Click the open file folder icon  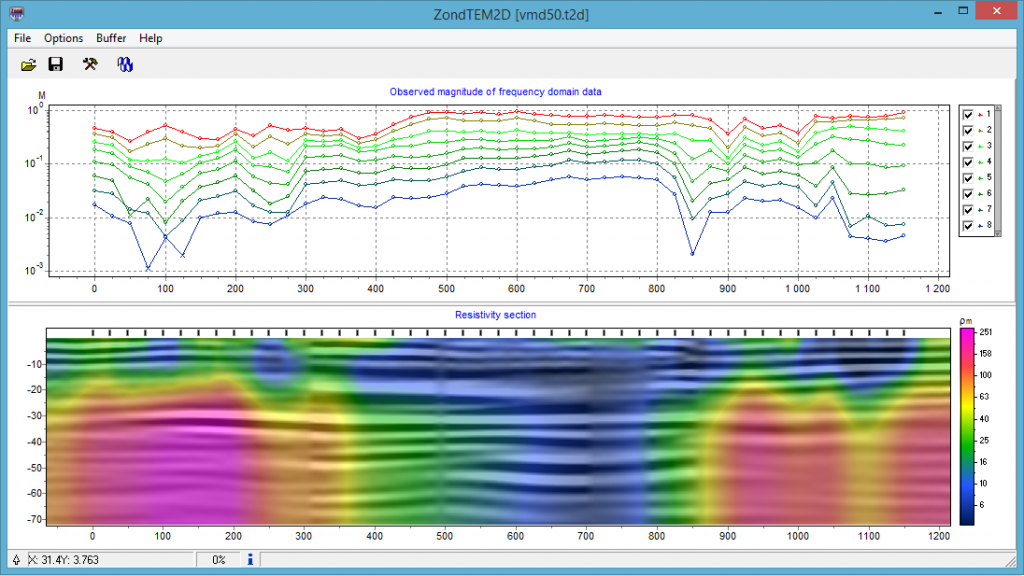29,65
